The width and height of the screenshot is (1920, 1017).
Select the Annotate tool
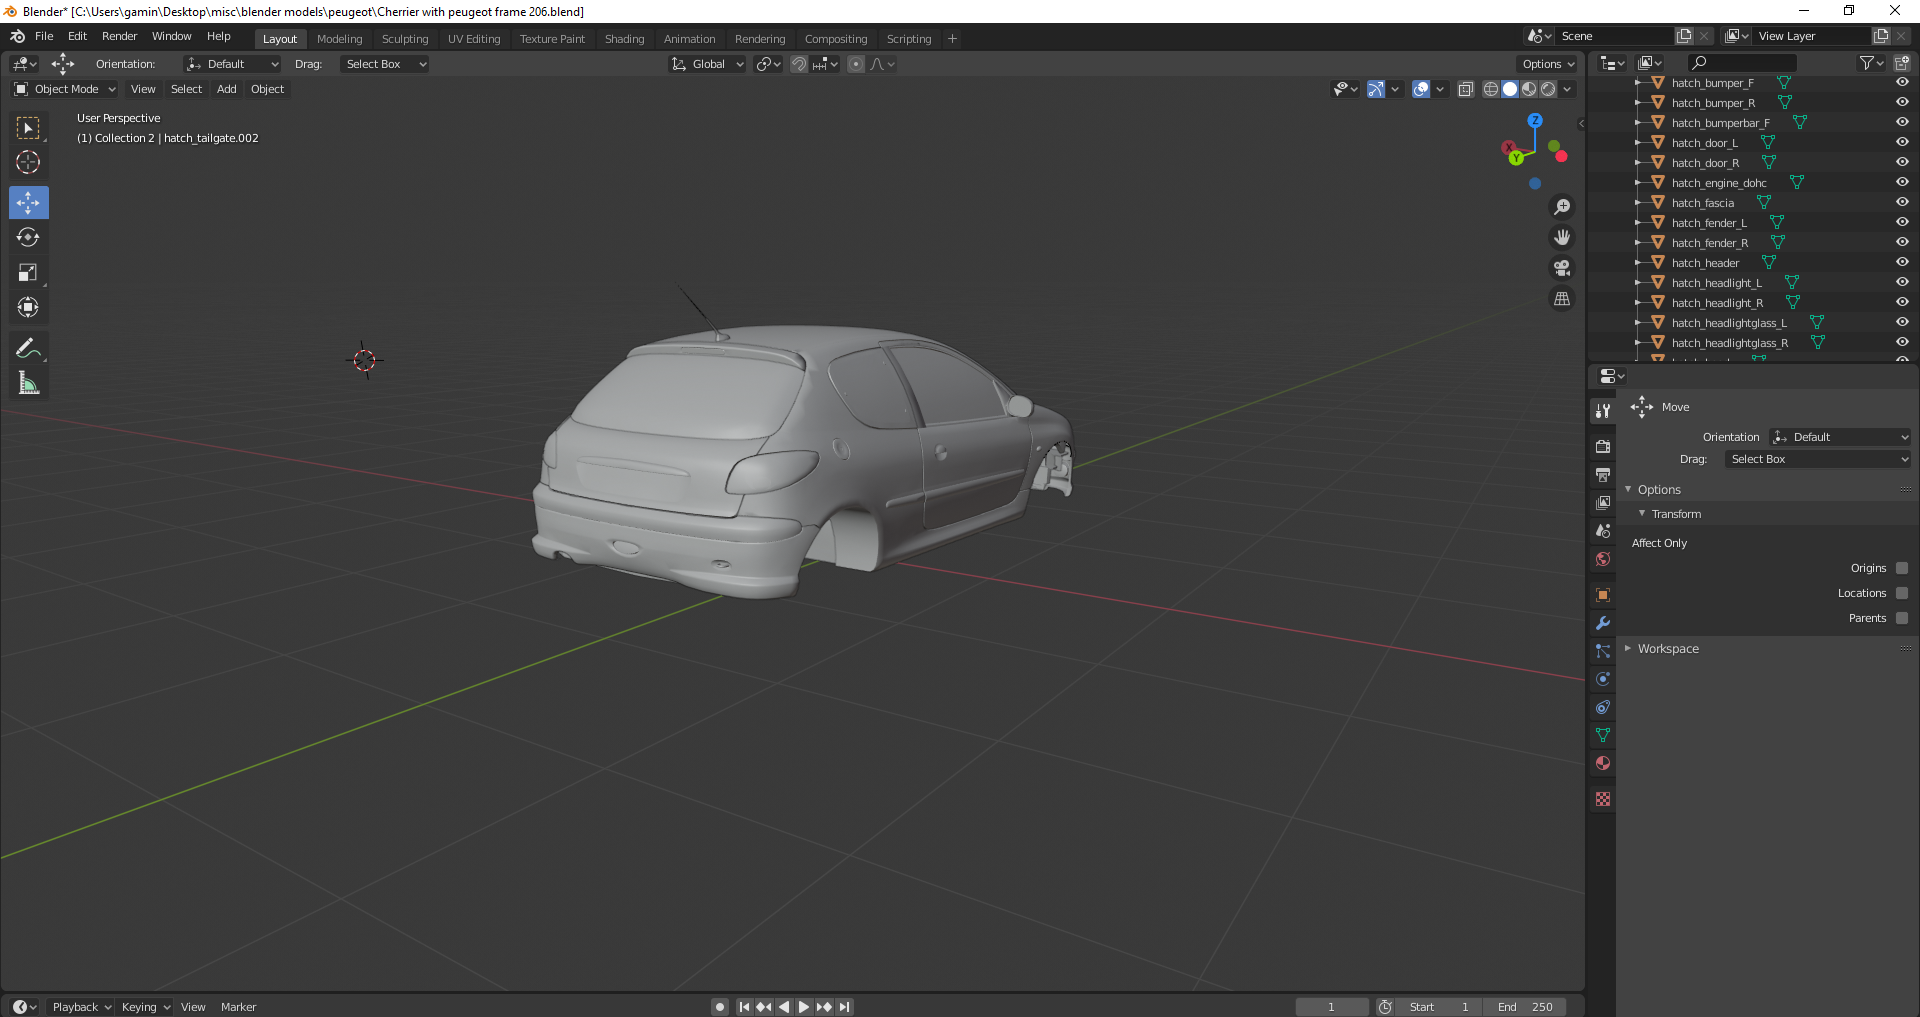coord(29,348)
